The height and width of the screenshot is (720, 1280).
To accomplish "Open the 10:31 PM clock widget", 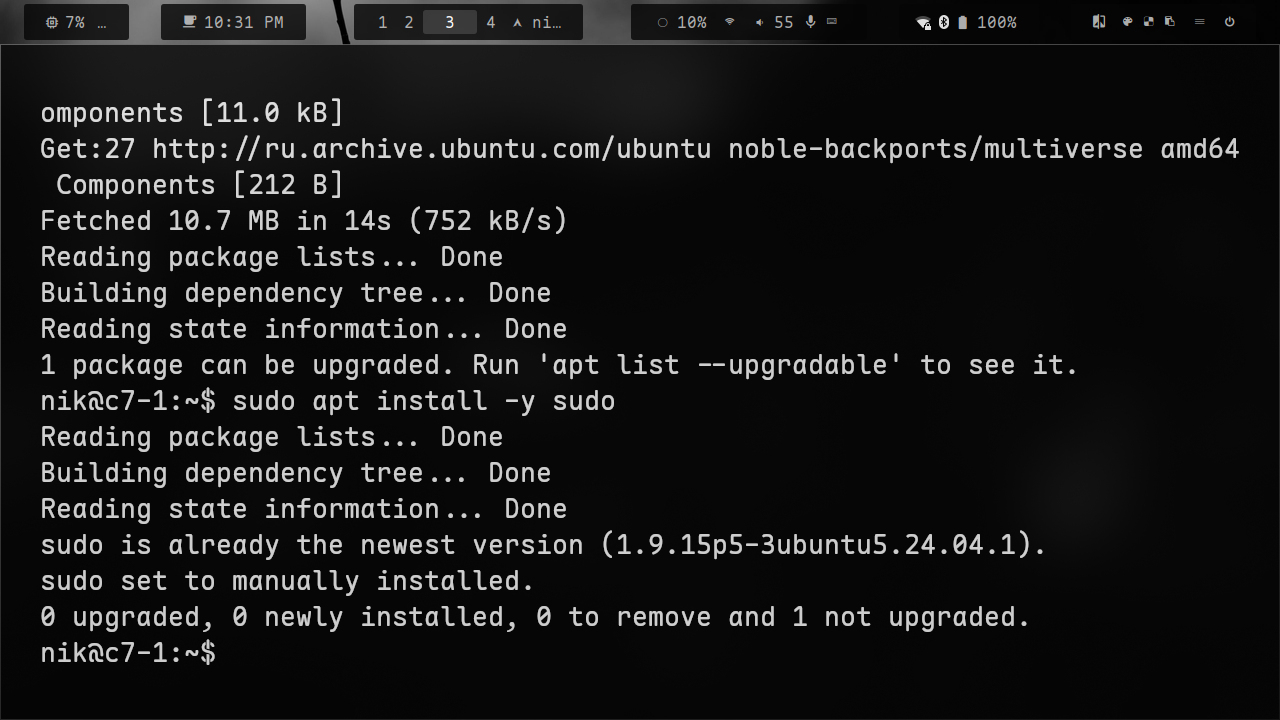I will pos(233,22).
